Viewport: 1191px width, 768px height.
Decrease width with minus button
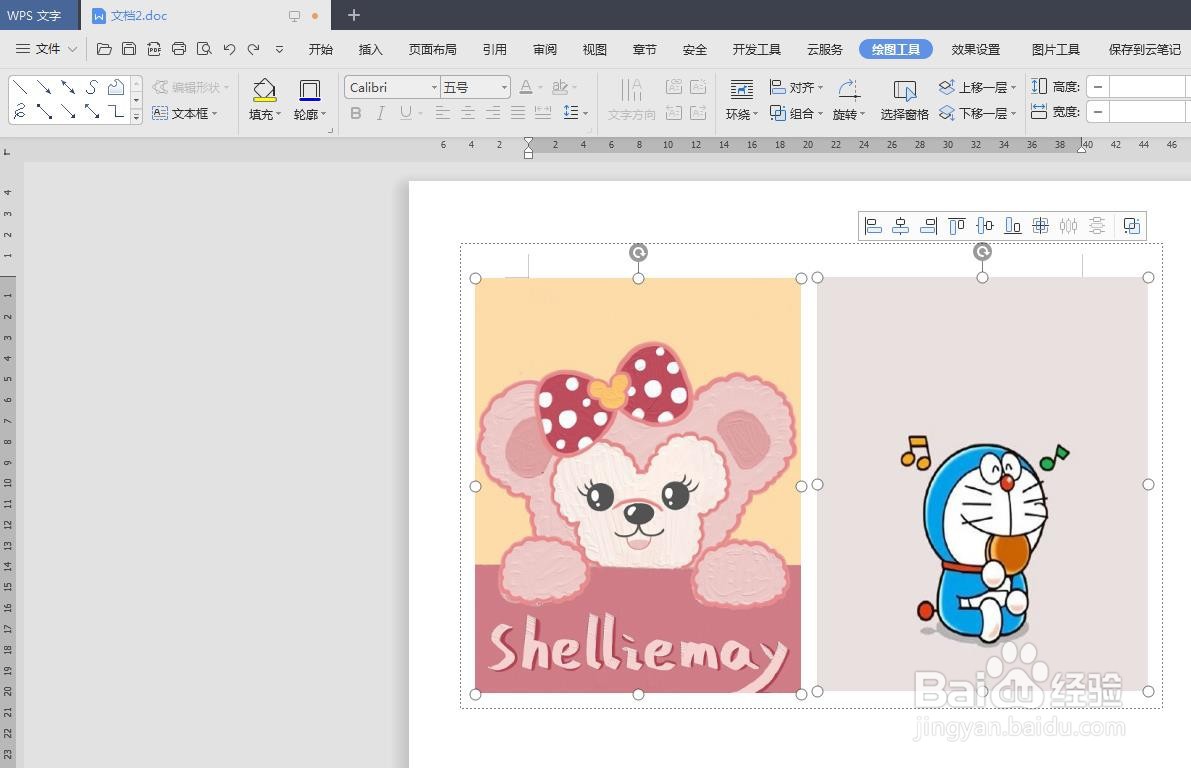tap(1098, 112)
